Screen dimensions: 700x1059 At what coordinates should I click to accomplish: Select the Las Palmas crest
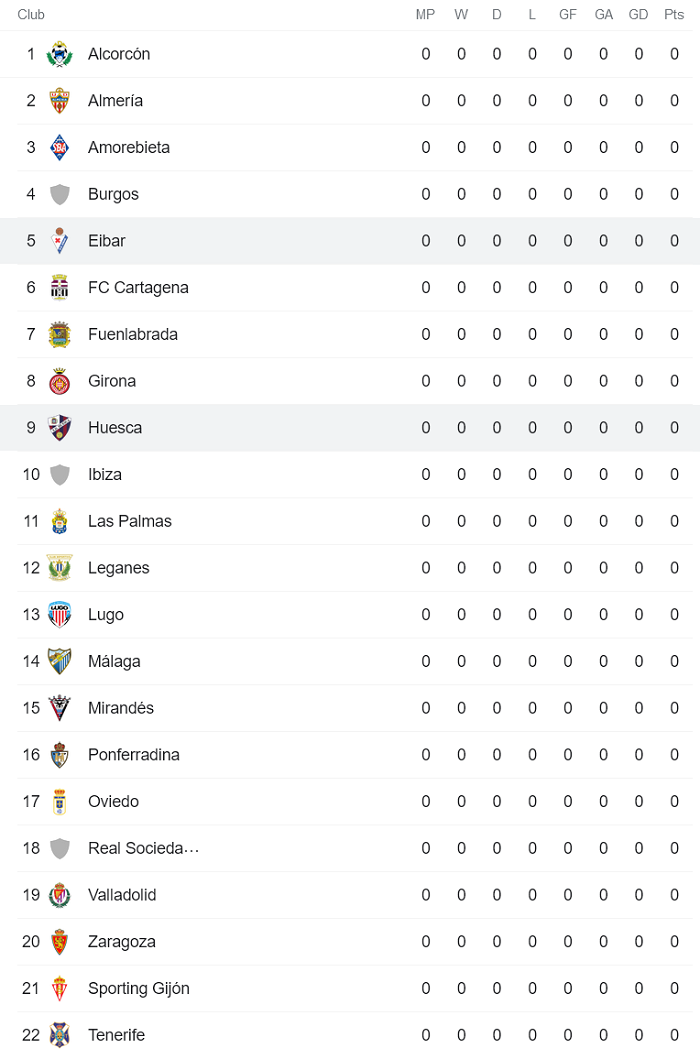(x=59, y=521)
